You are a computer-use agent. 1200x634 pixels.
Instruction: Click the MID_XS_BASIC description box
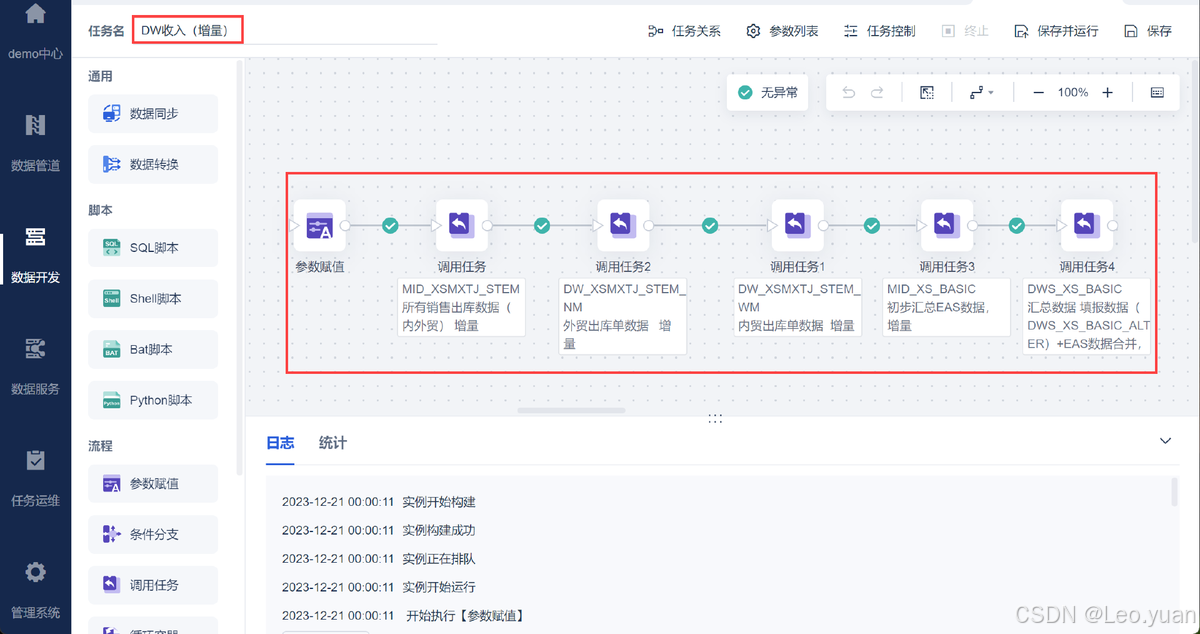click(947, 307)
